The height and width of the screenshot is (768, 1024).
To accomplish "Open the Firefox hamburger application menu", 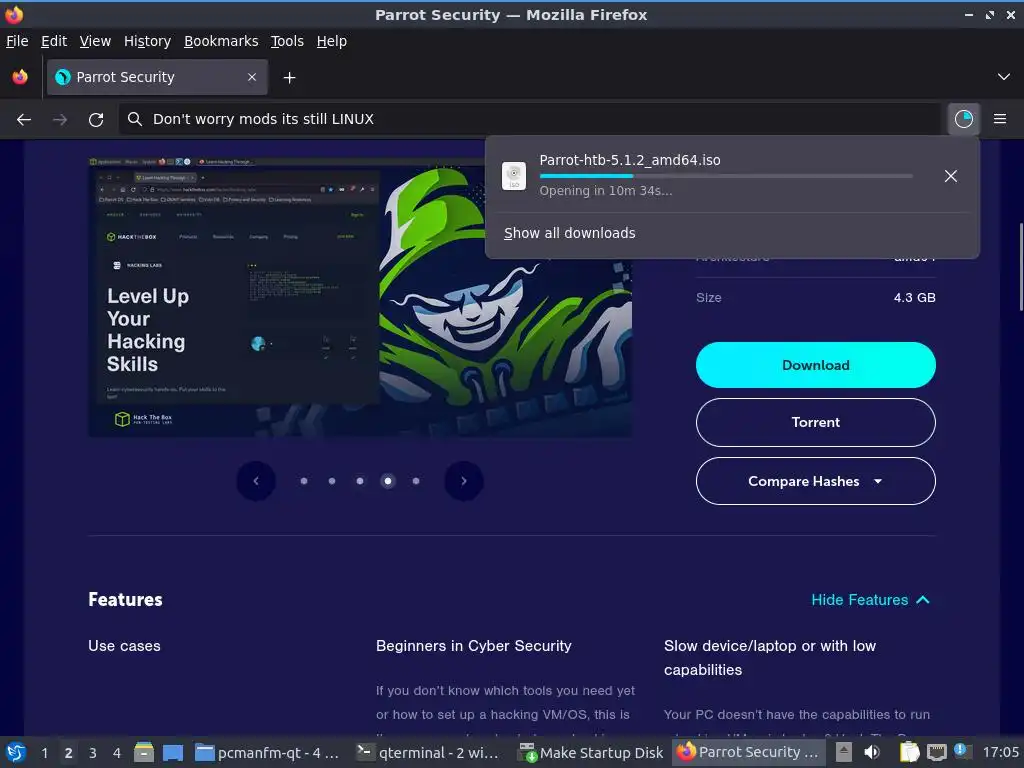I will coord(1000,119).
